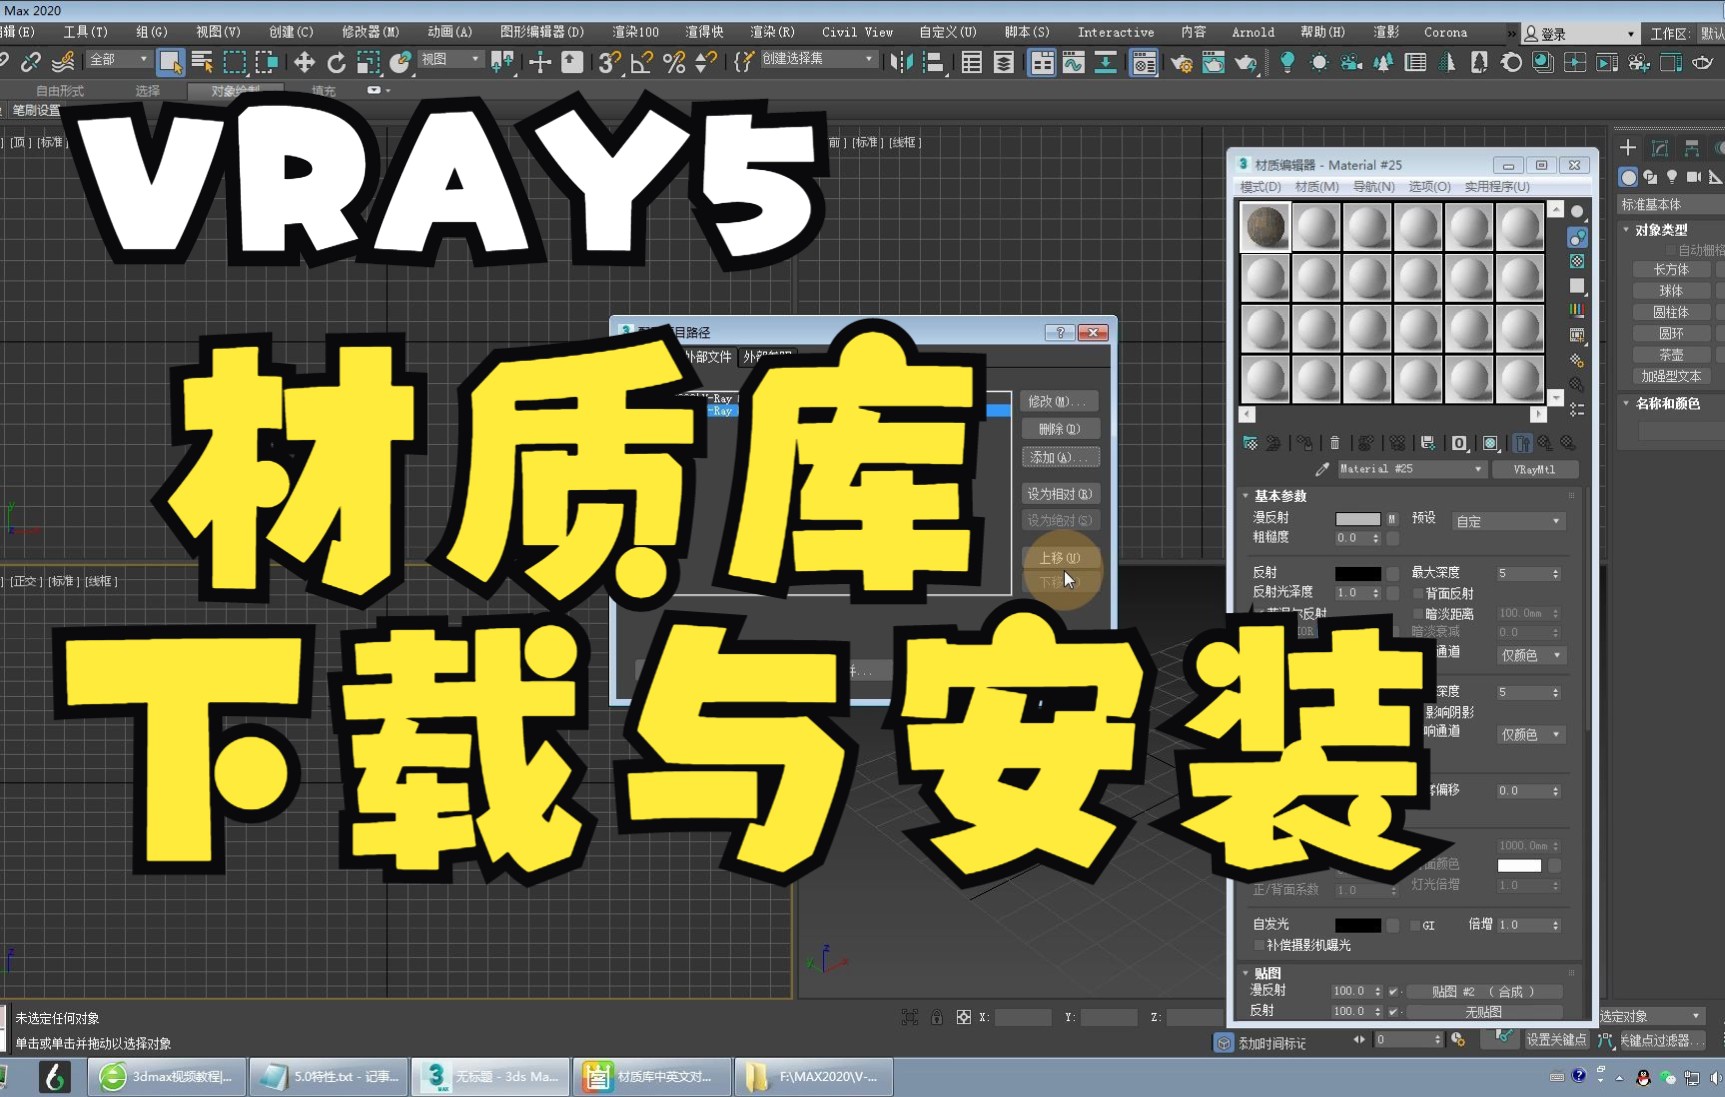This screenshot has height=1097, width=1725.
Task: Click the Select by Name list icon
Action: [202, 63]
